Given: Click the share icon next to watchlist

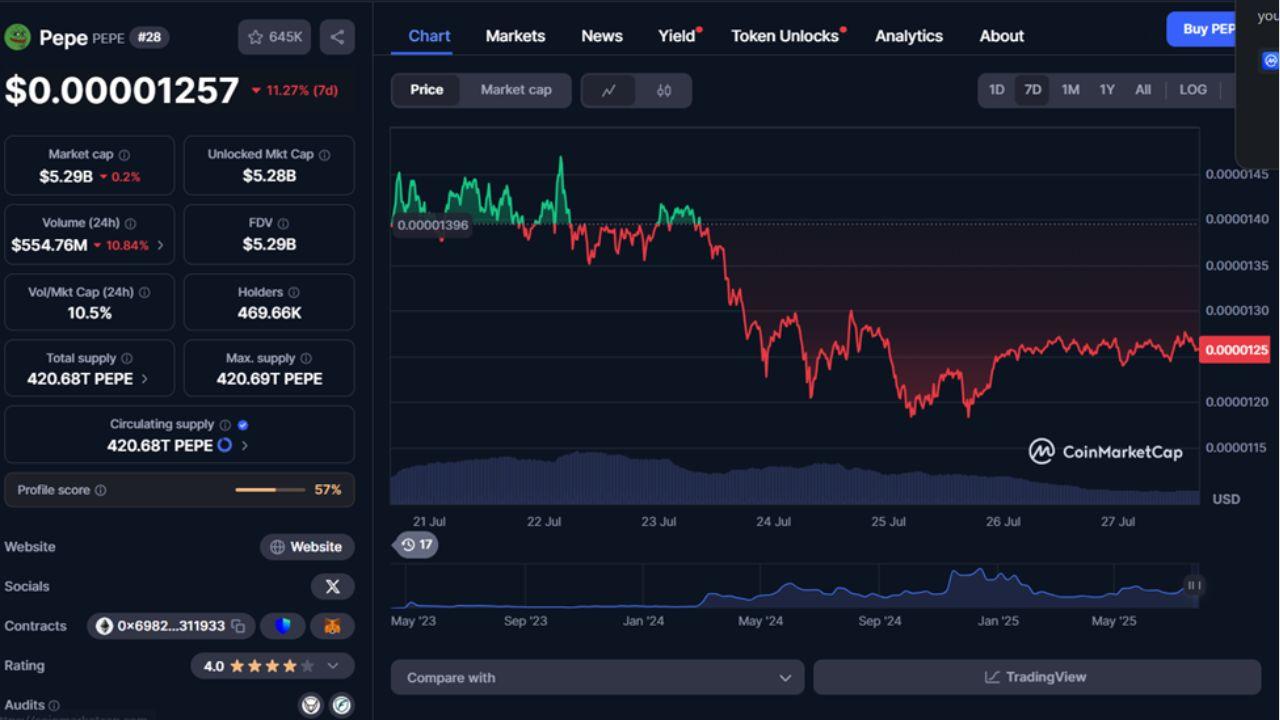Looking at the screenshot, I should [x=337, y=37].
